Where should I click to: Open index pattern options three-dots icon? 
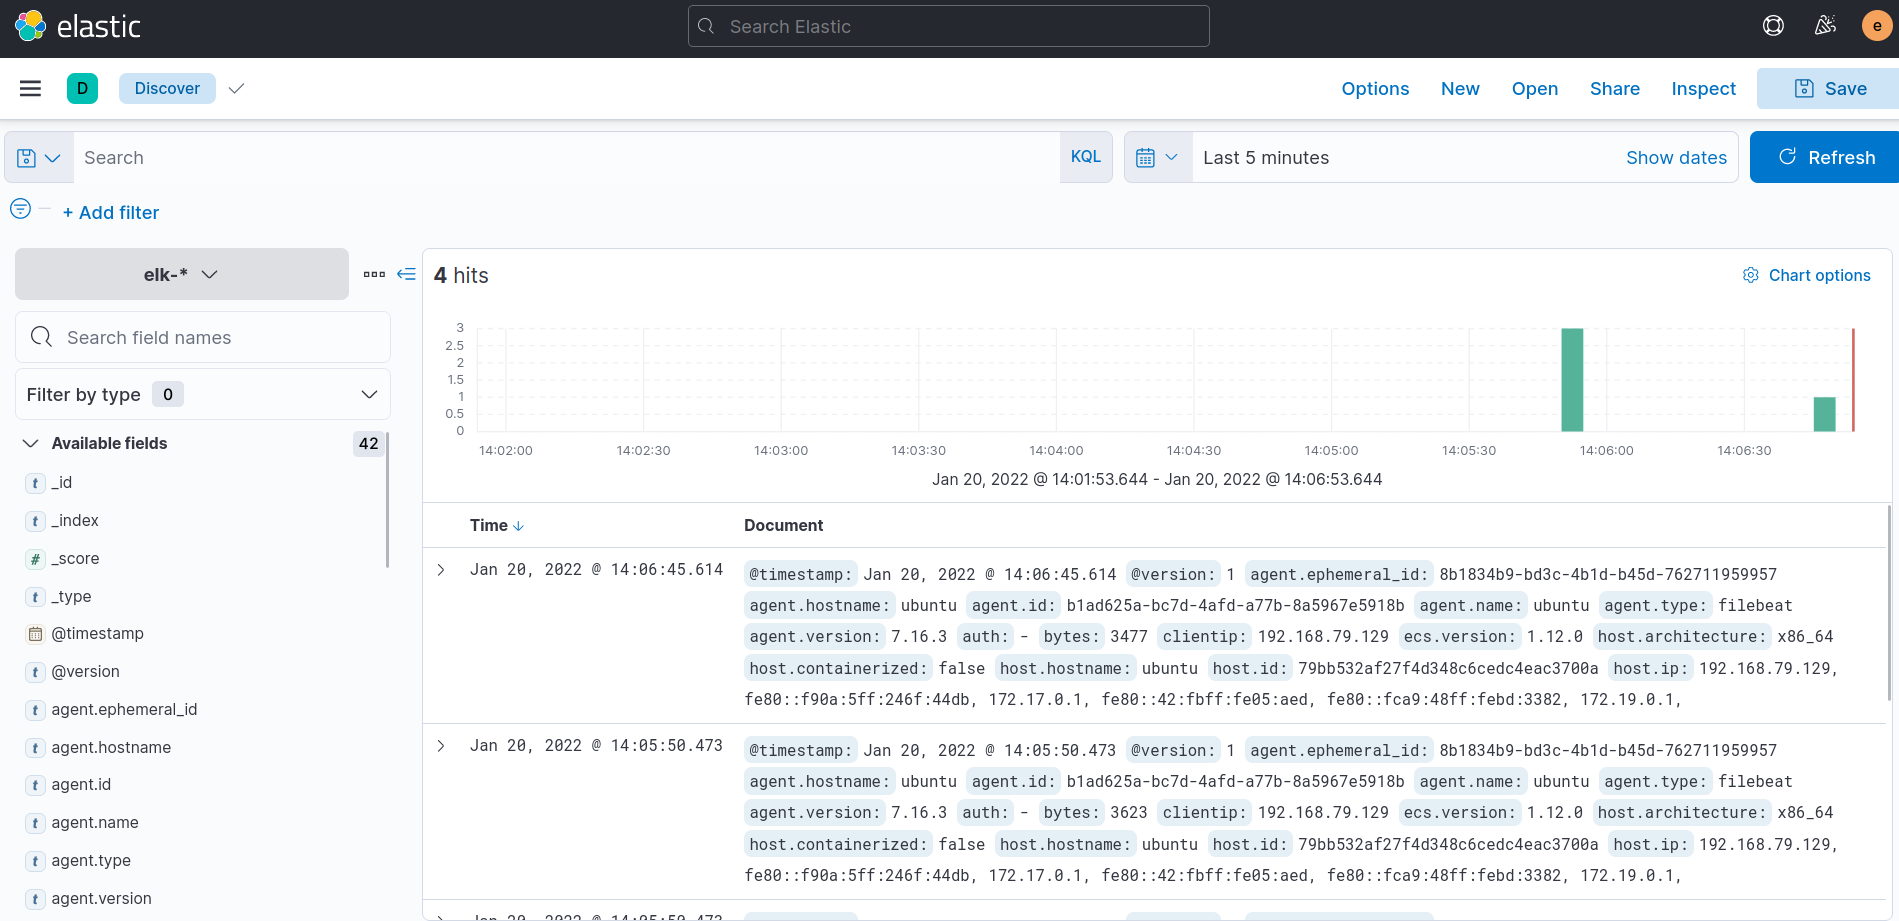tap(374, 274)
